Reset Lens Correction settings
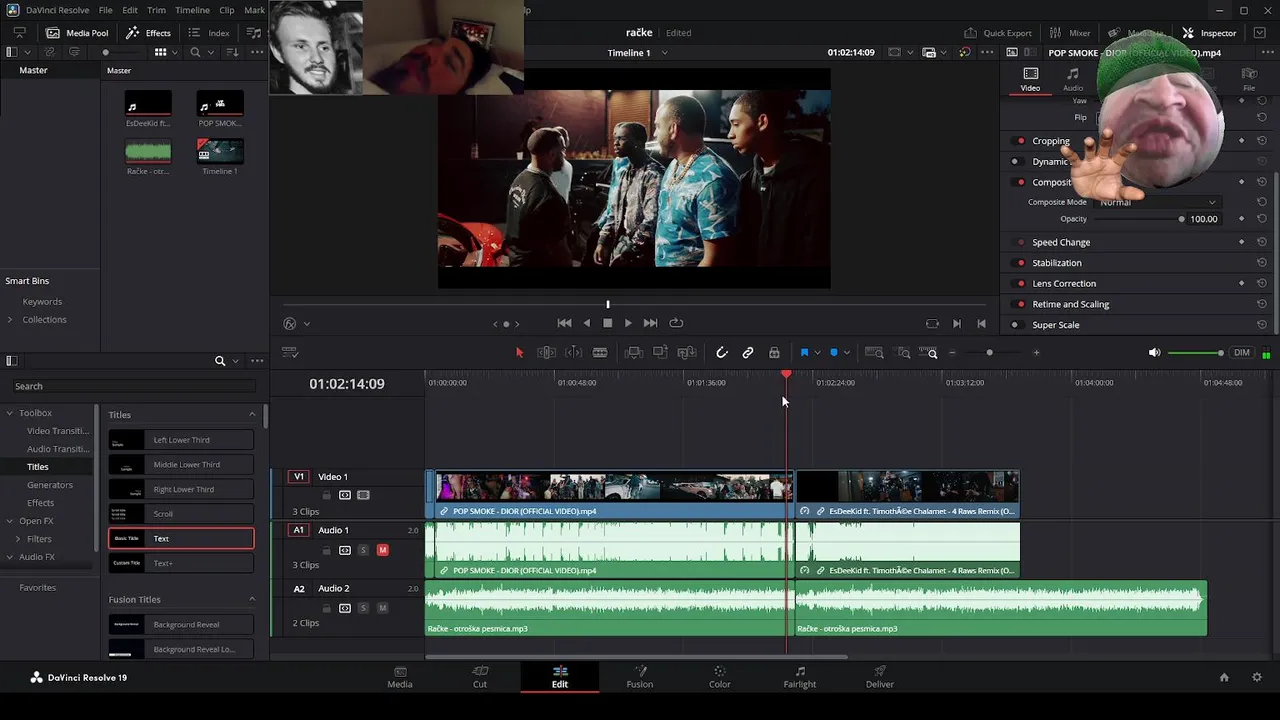This screenshot has height=720, width=1280. [1262, 284]
